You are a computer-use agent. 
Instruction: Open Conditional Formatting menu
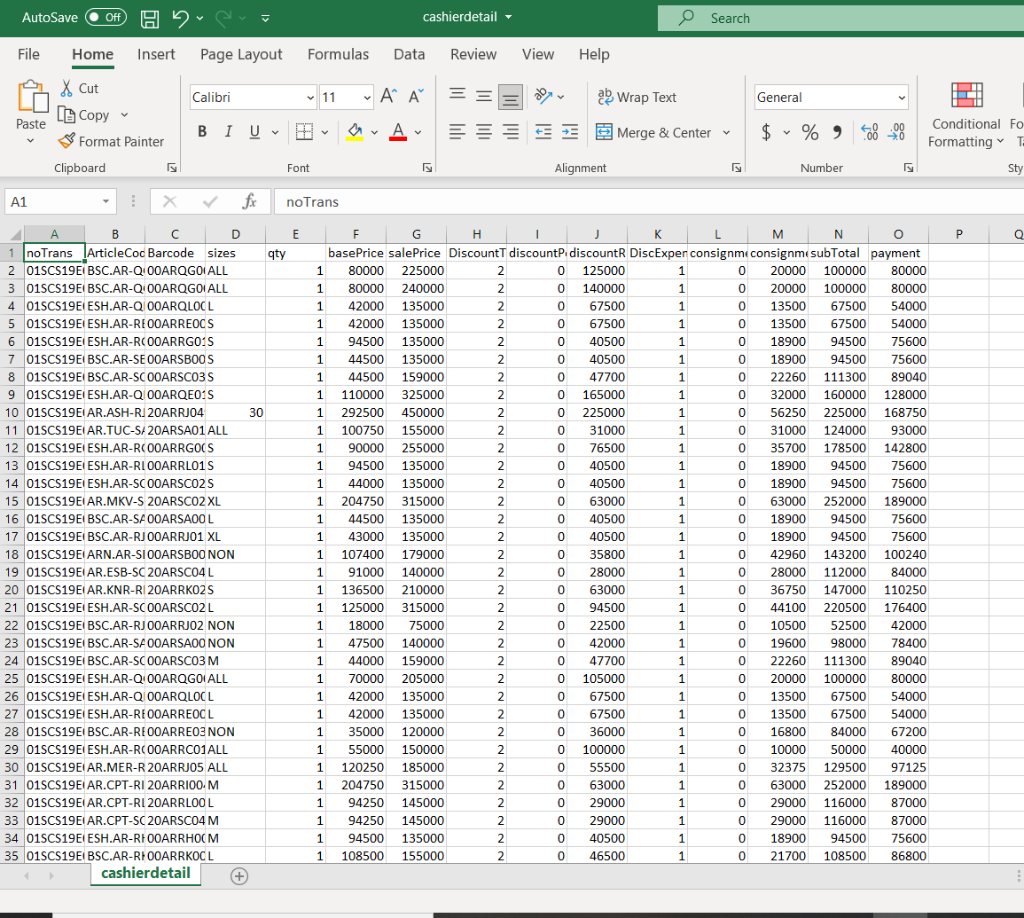click(x=966, y=115)
